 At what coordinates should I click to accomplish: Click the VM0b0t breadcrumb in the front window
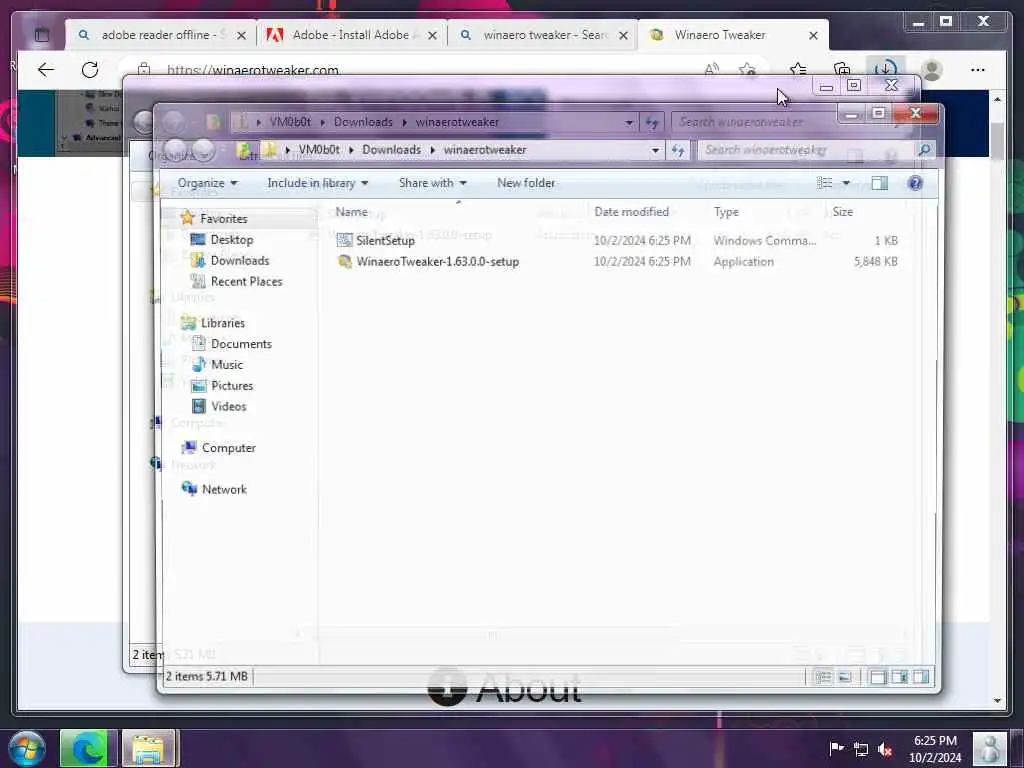click(x=319, y=150)
